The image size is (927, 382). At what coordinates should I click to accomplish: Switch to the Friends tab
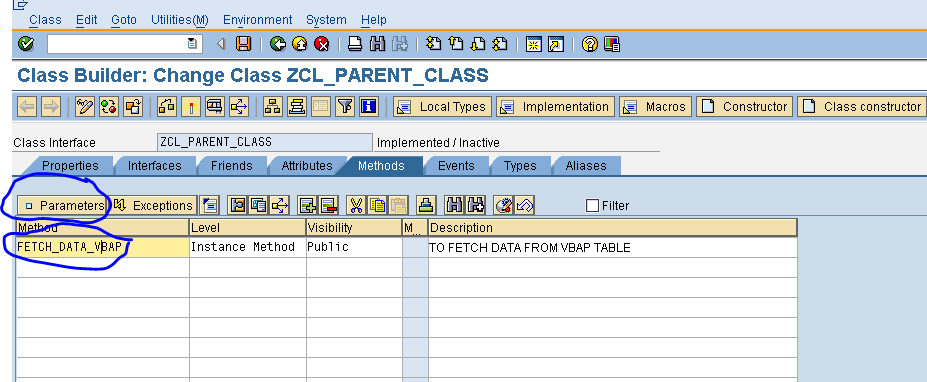click(x=231, y=166)
